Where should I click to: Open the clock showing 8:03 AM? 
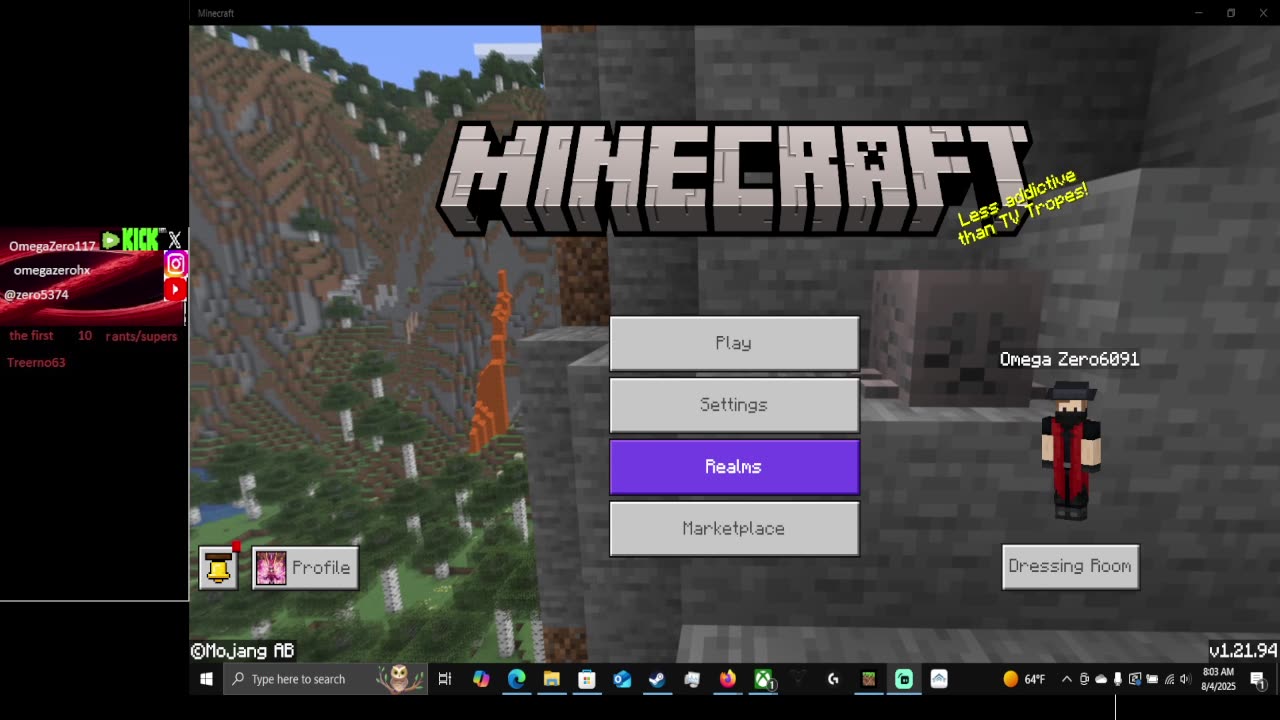click(1218, 679)
